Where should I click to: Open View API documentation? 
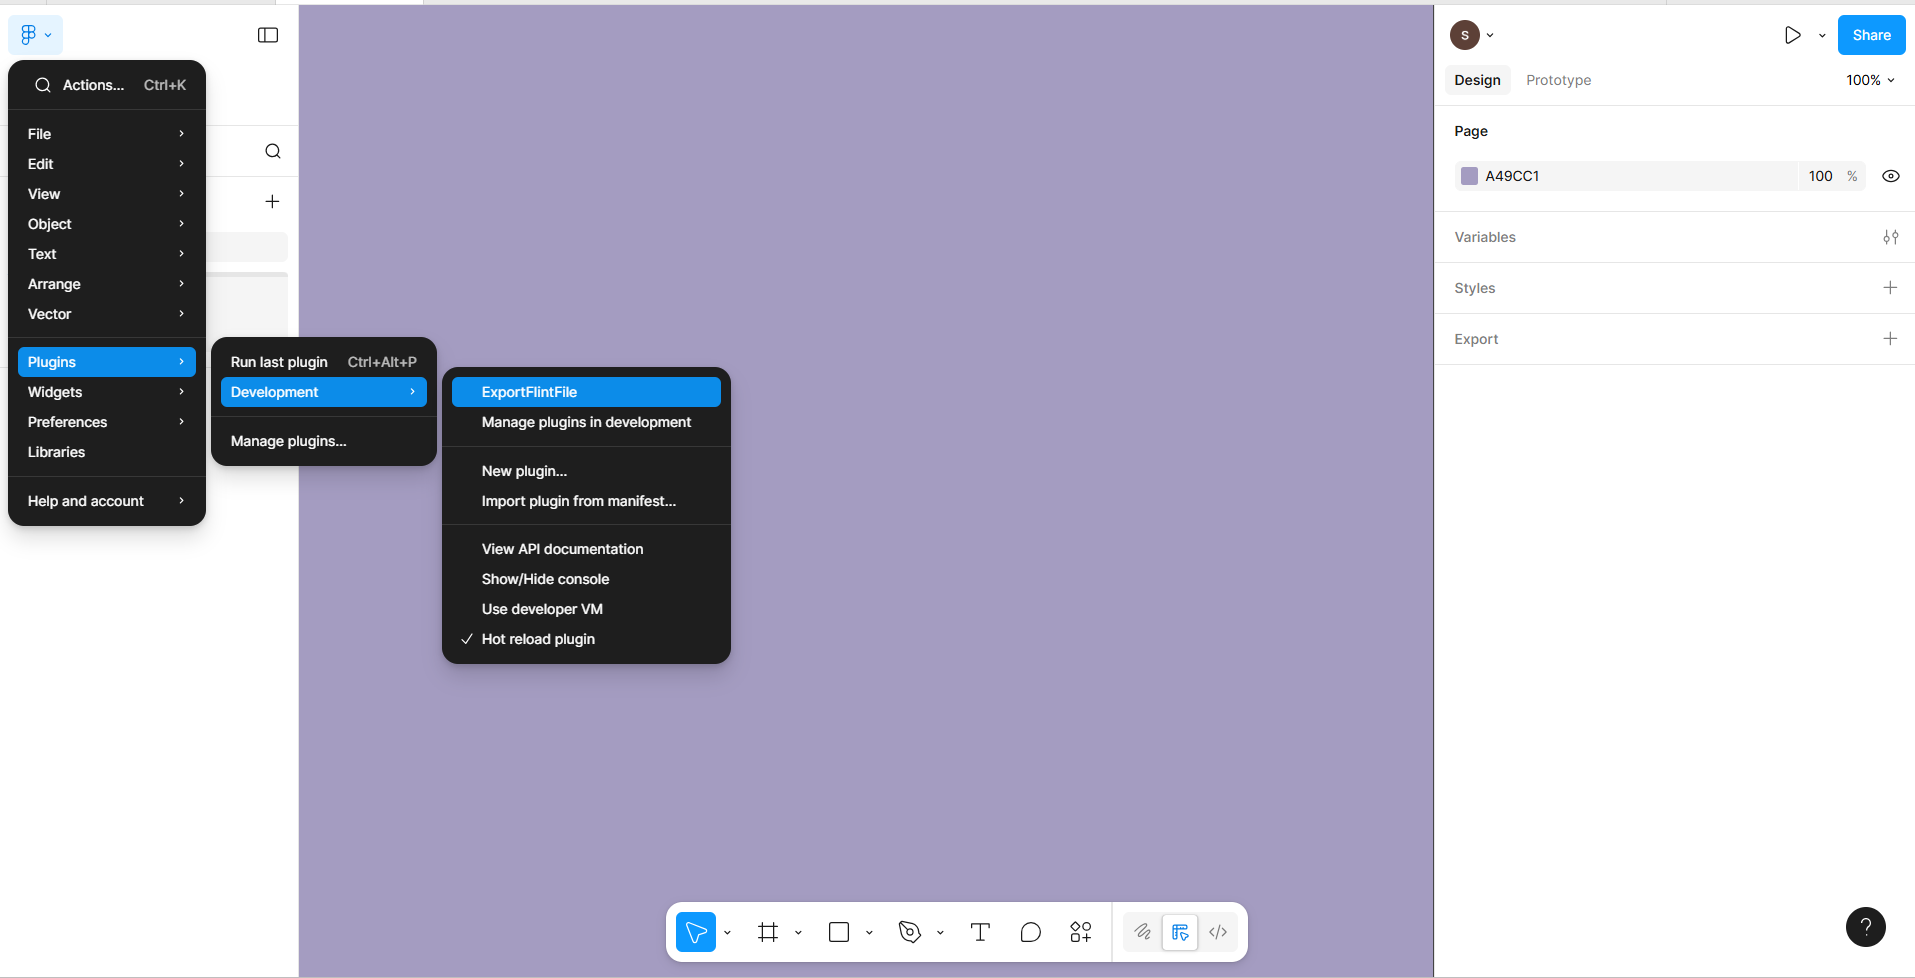pos(586,549)
